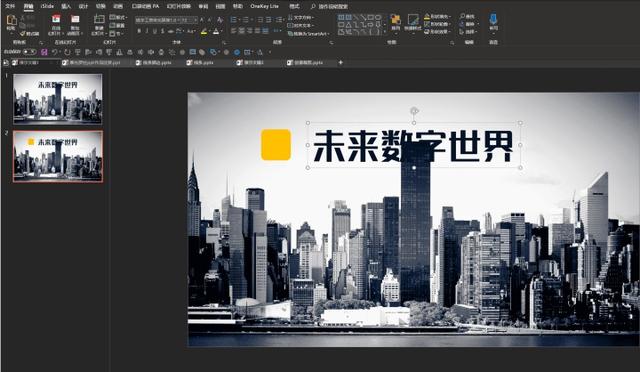Image resolution: width=640 pixels, height=372 pixels.
Task: Align text left in Paragraph group
Action: (233, 31)
